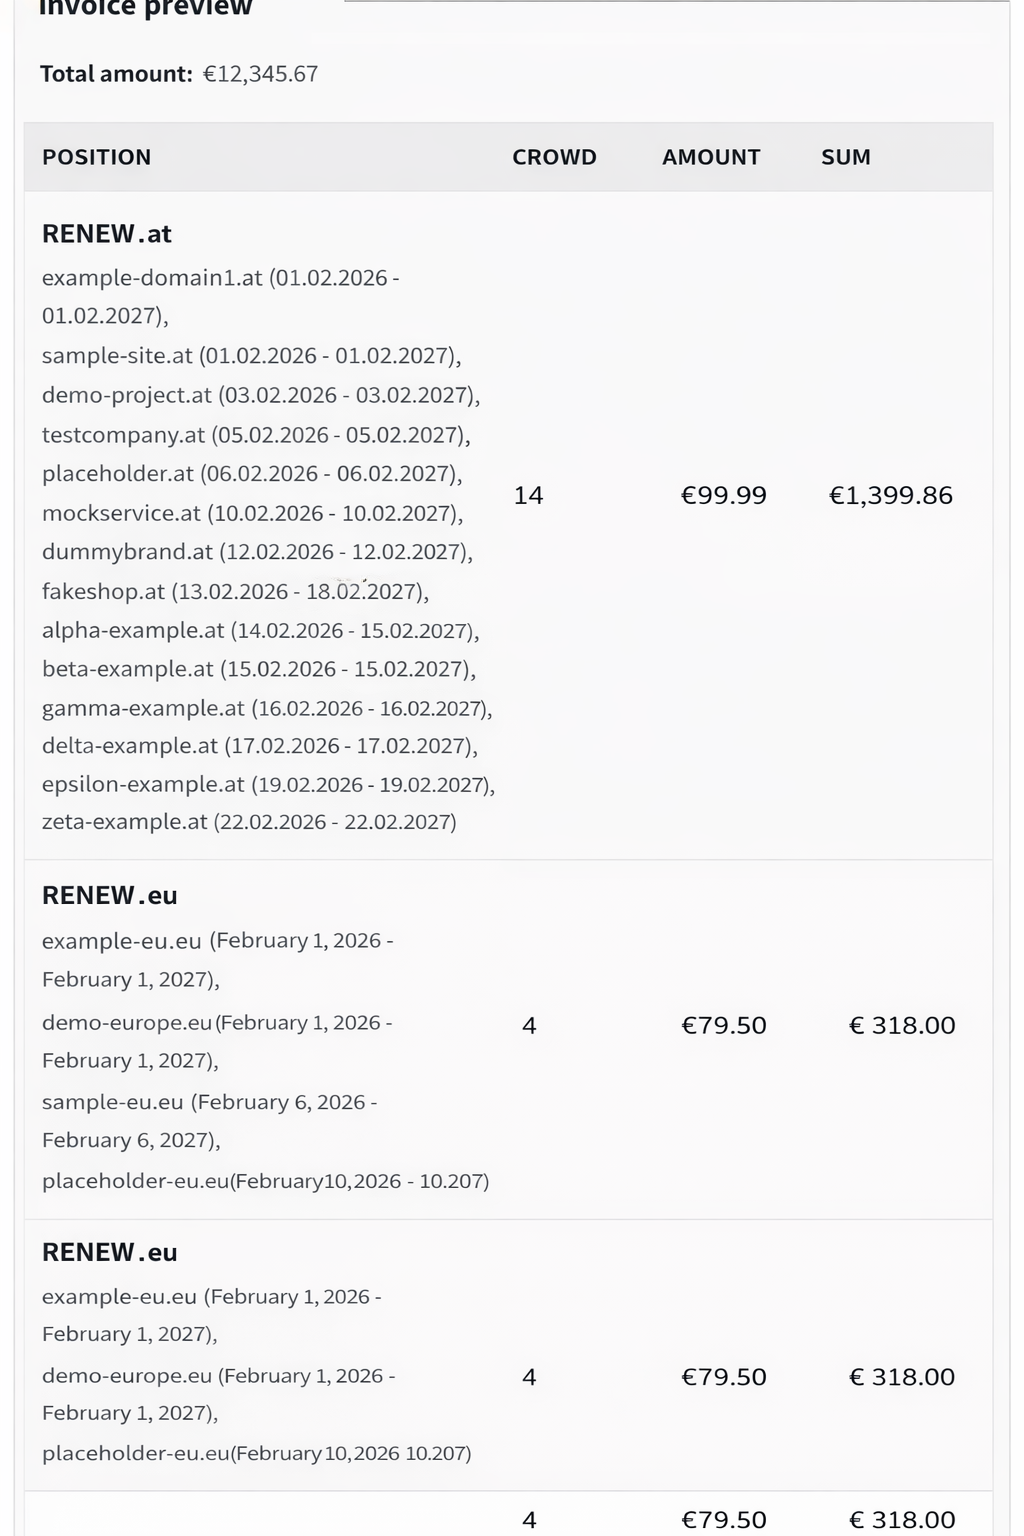The width and height of the screenshot is (1024, 1536).
Task: Click the RENEW.at position heading
Action: coord(107,234)
